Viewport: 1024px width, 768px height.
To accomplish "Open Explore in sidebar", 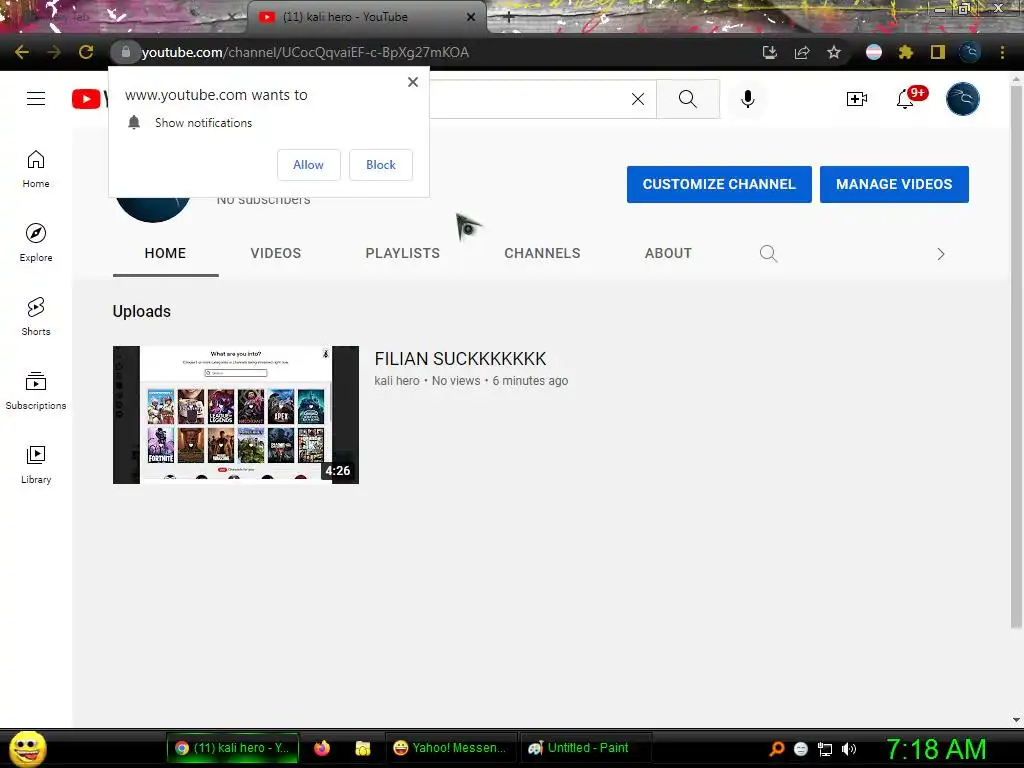I will (36, 242).
